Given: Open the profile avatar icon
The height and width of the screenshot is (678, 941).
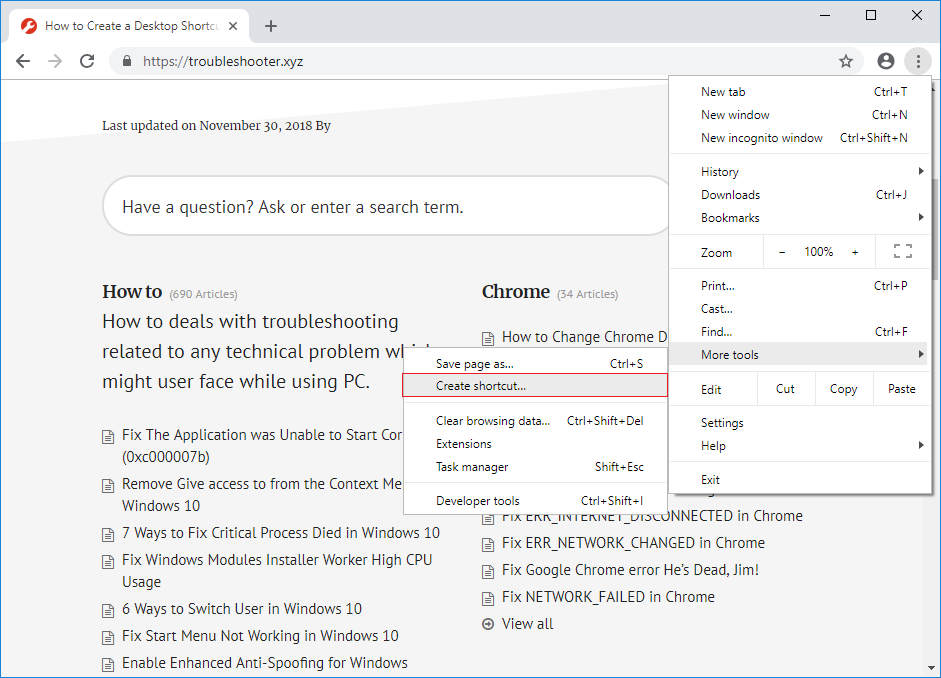Looking at the screenshot, I should click(x=885, y=61).
